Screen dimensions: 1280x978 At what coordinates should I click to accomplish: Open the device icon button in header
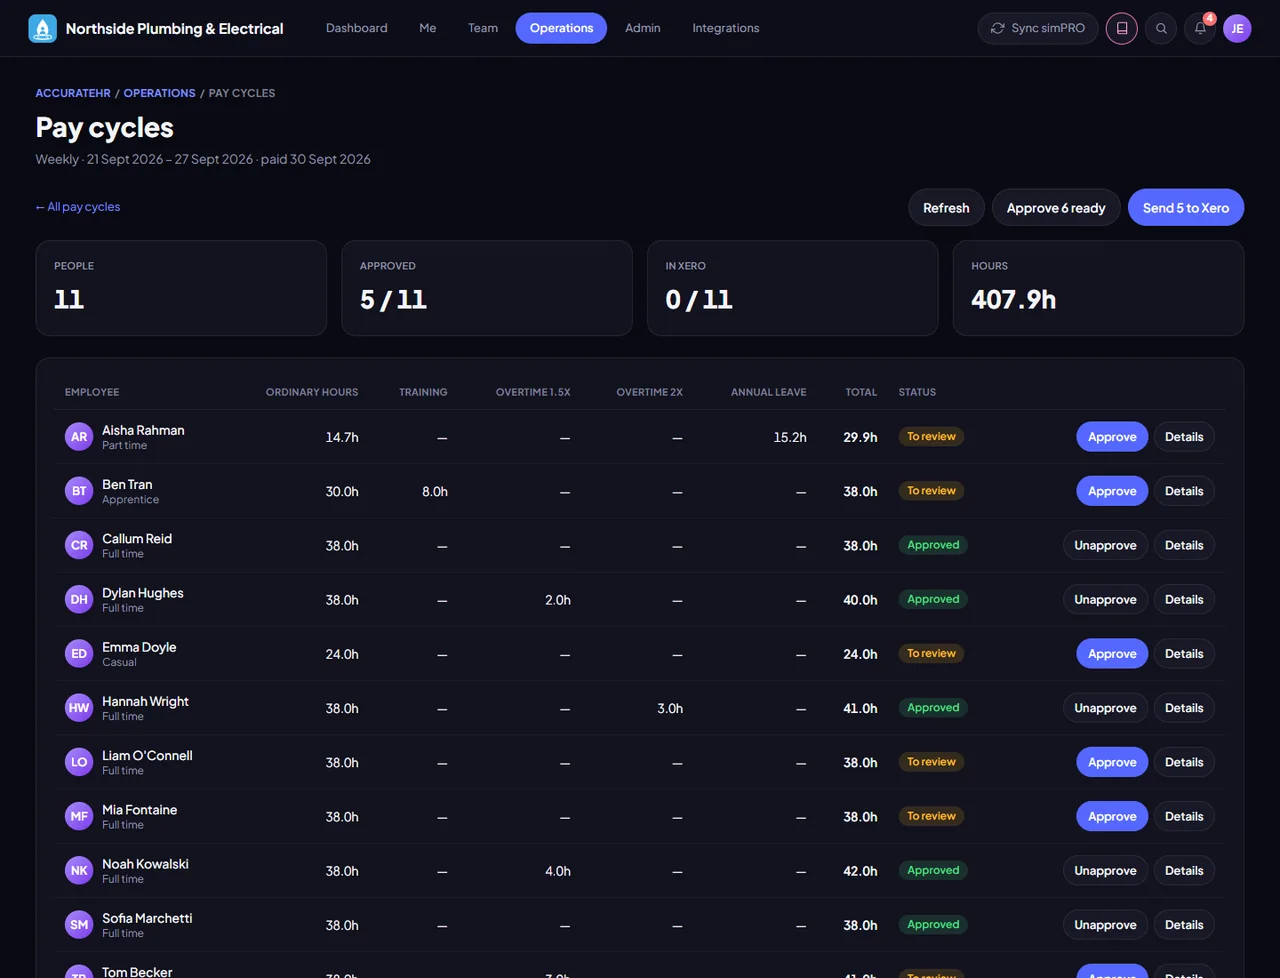click(1122, 28)
